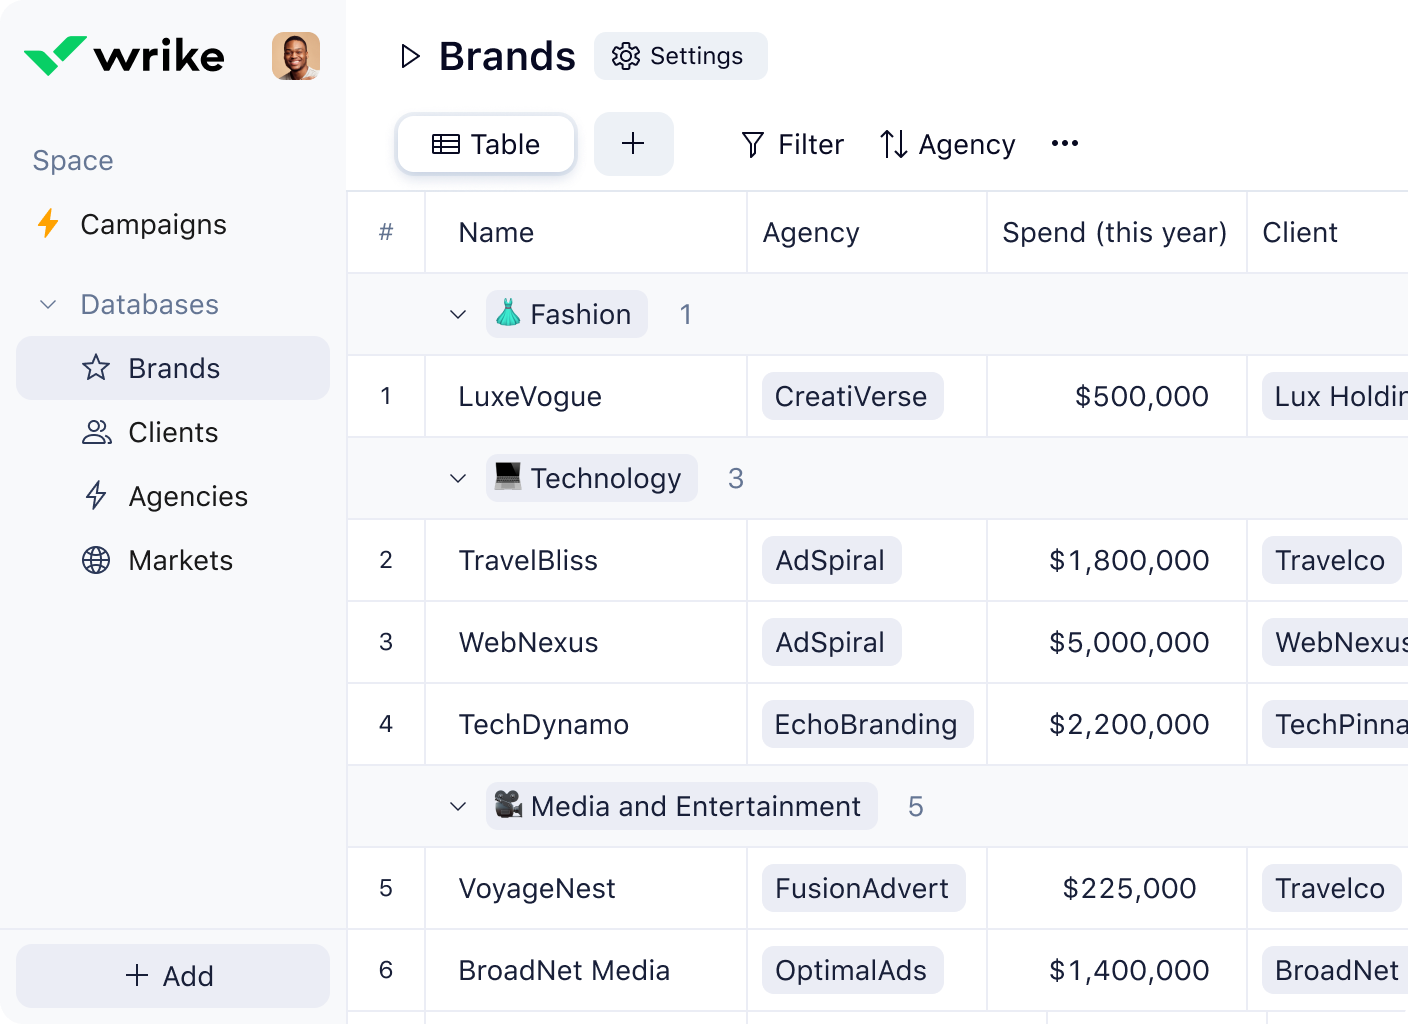This screenshot has height=1024, width=1408.
Task: Click the Wrike logo
Action: tap(124, 56)
